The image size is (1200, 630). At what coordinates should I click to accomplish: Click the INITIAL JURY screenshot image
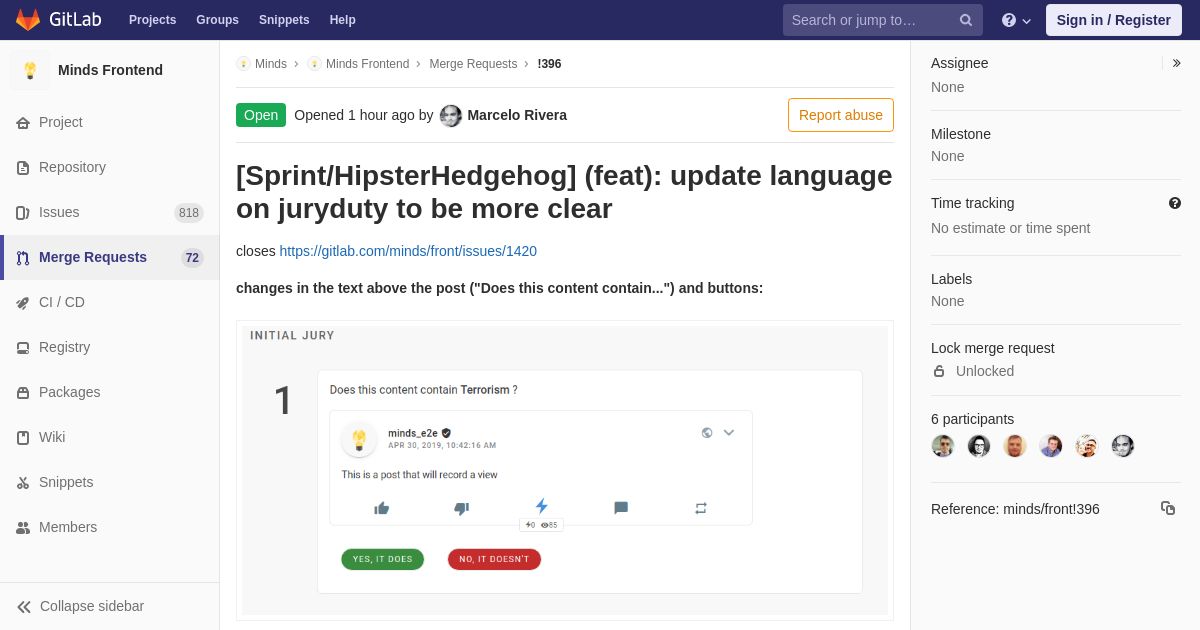coord(565,471)
